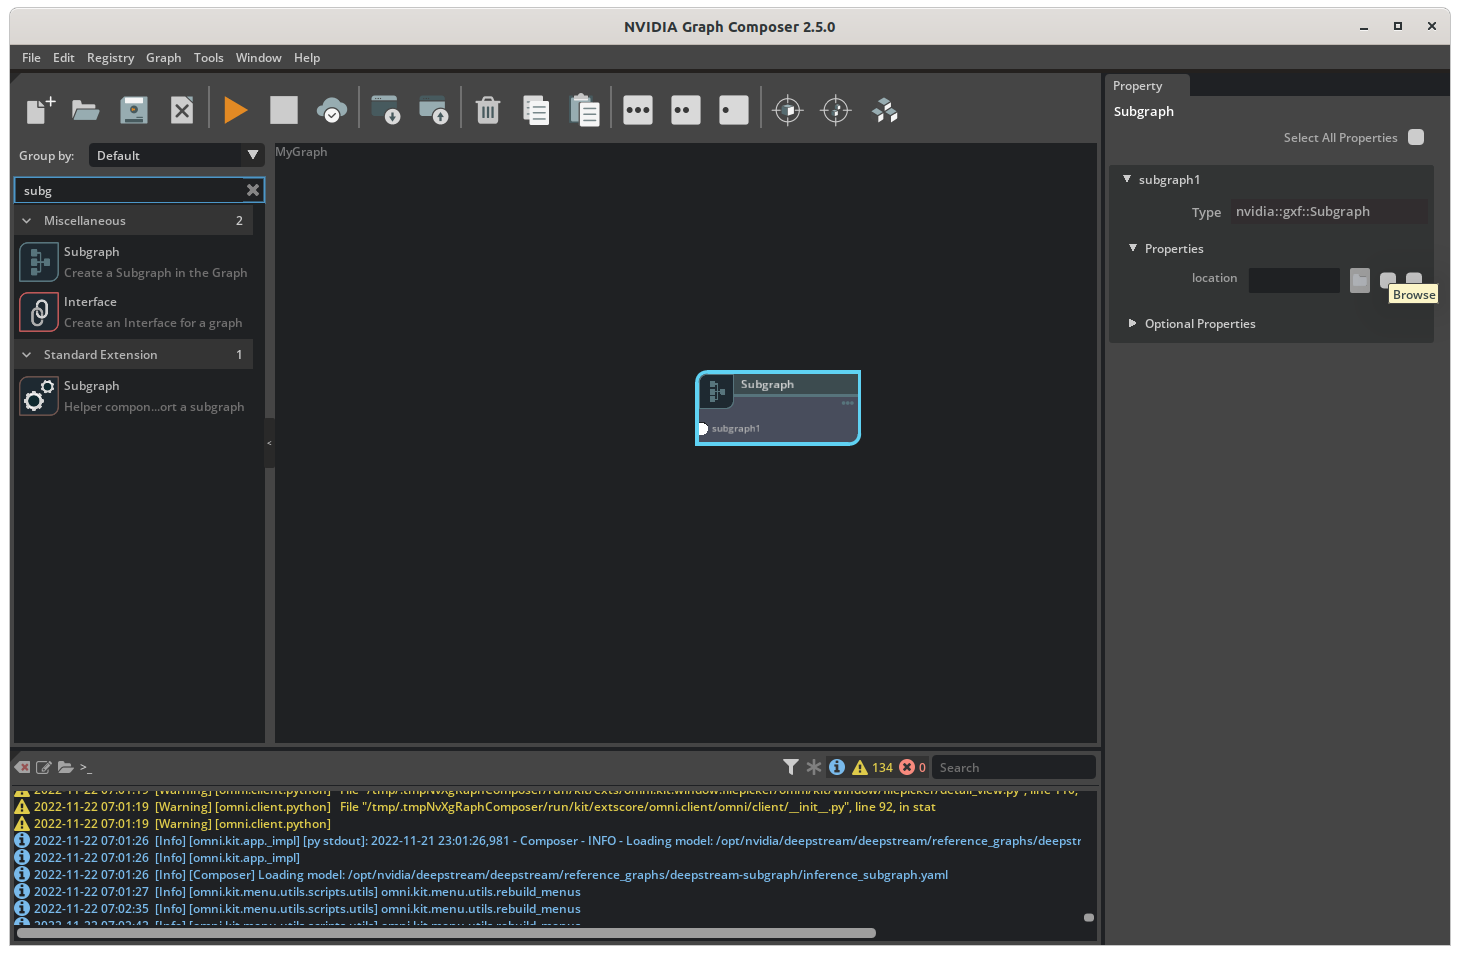Screen dimensions: 1460x955
Task: Toggle the warnings filter showing 134
Action: coord(872,767)
